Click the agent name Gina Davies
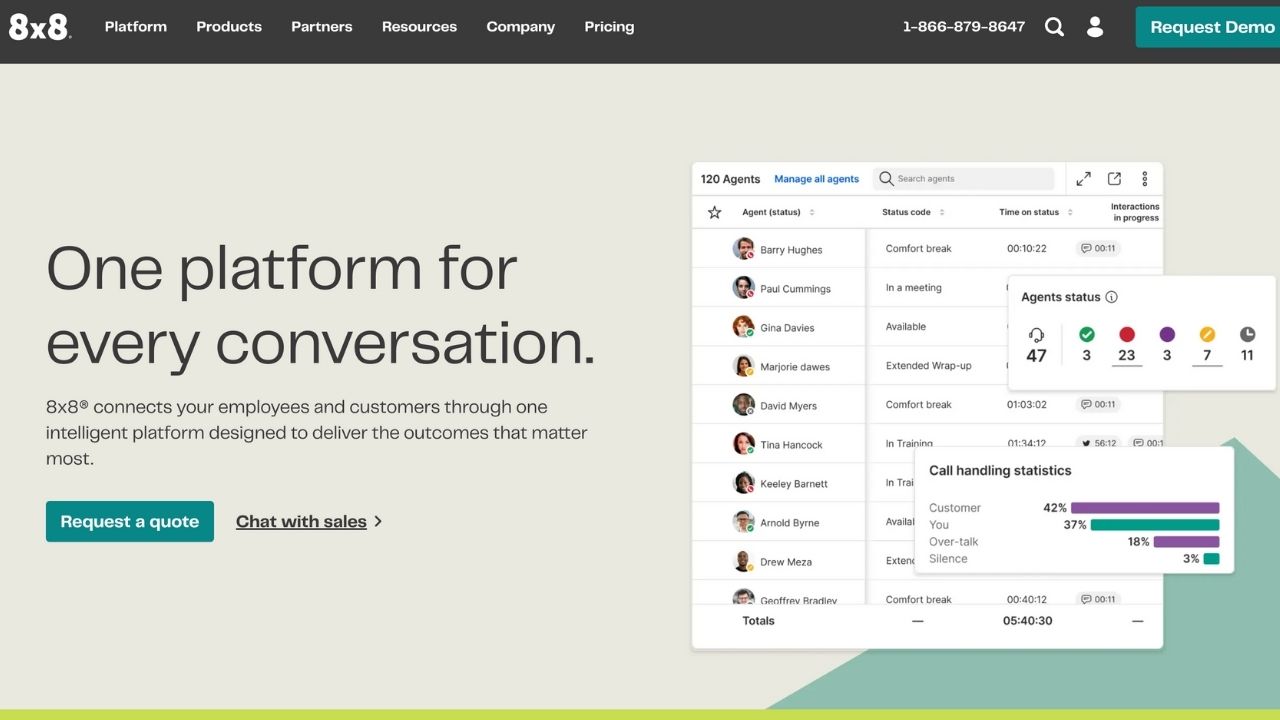The height and width of the screenshot is (720, 1280). (x=787, y=328)
